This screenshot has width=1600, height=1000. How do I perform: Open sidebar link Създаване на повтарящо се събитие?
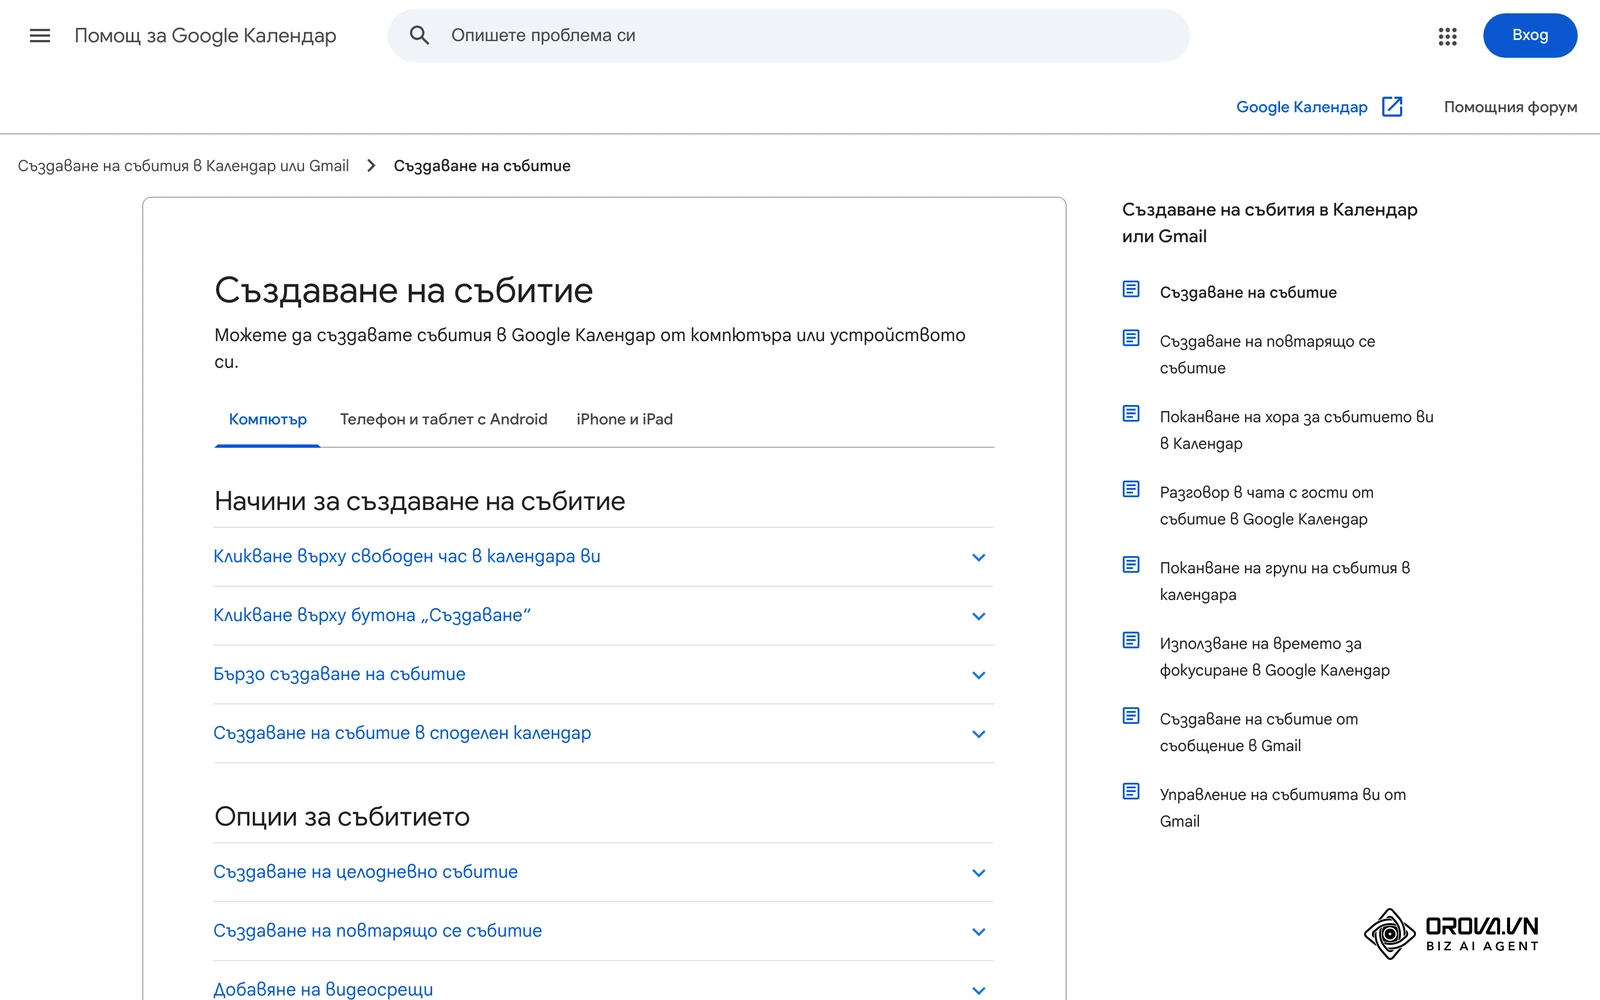pyautogui.click(x=1267, y=355)
